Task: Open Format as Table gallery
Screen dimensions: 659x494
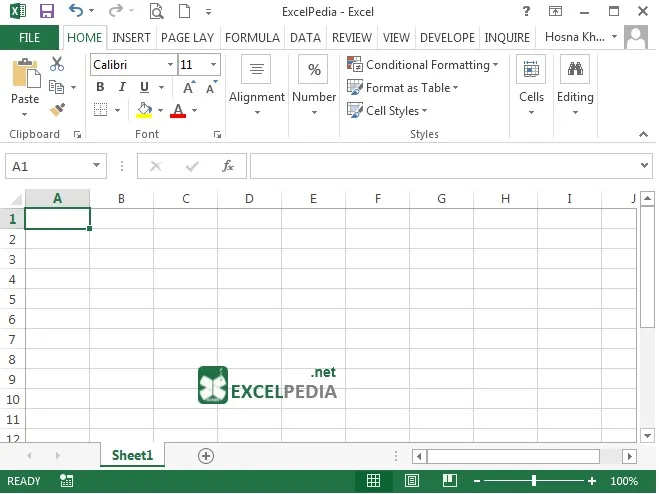Action: point(403,87)
